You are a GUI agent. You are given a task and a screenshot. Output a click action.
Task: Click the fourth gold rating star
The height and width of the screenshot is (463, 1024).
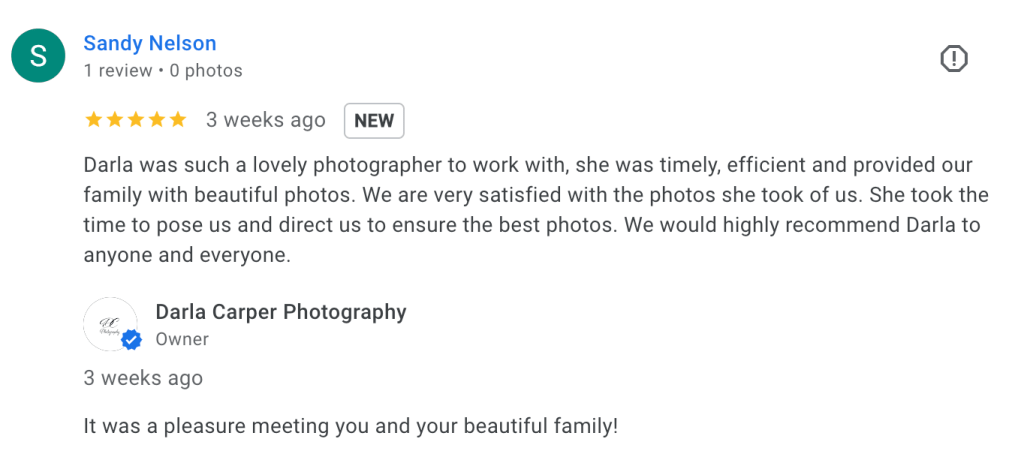(156, 120)
